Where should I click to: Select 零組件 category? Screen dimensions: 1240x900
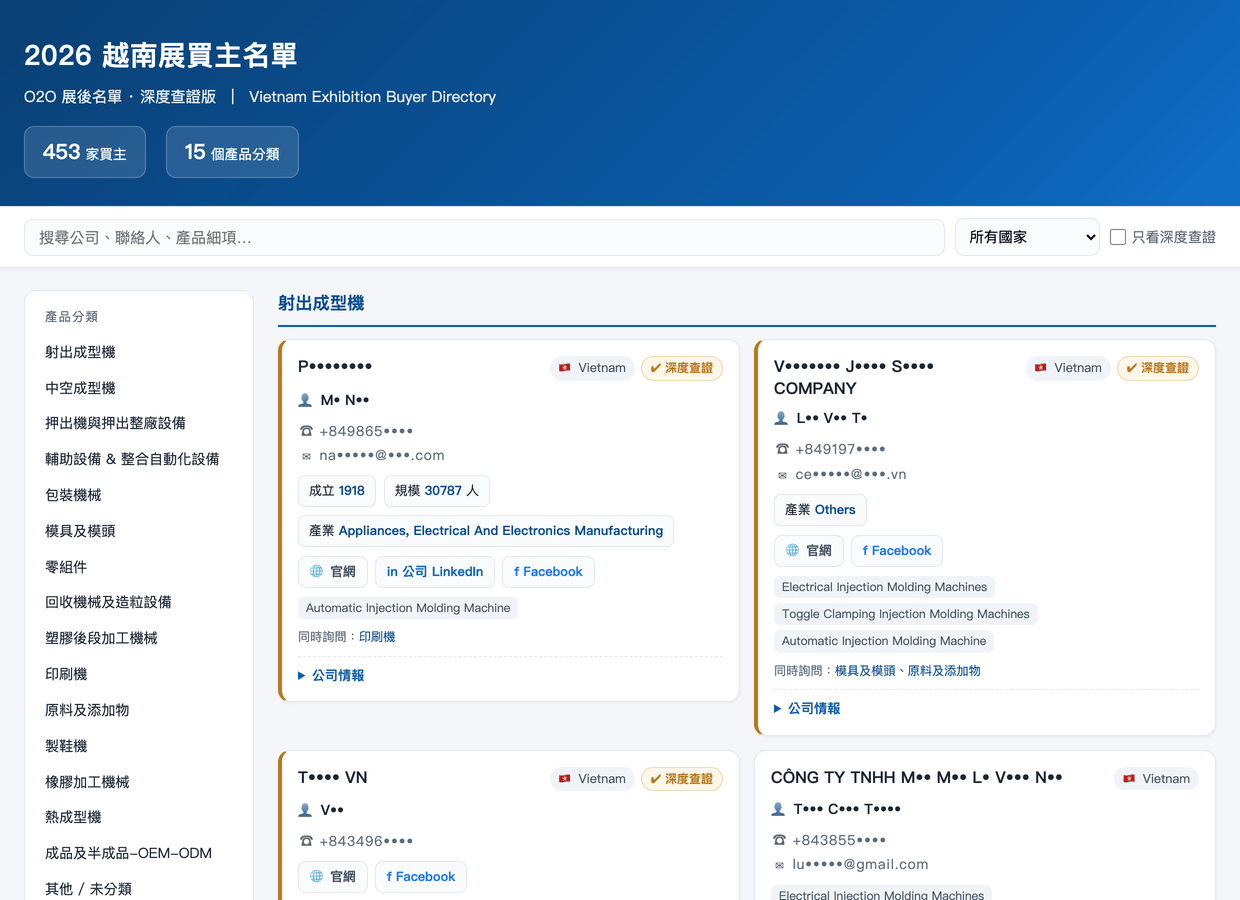coord(66,567)
